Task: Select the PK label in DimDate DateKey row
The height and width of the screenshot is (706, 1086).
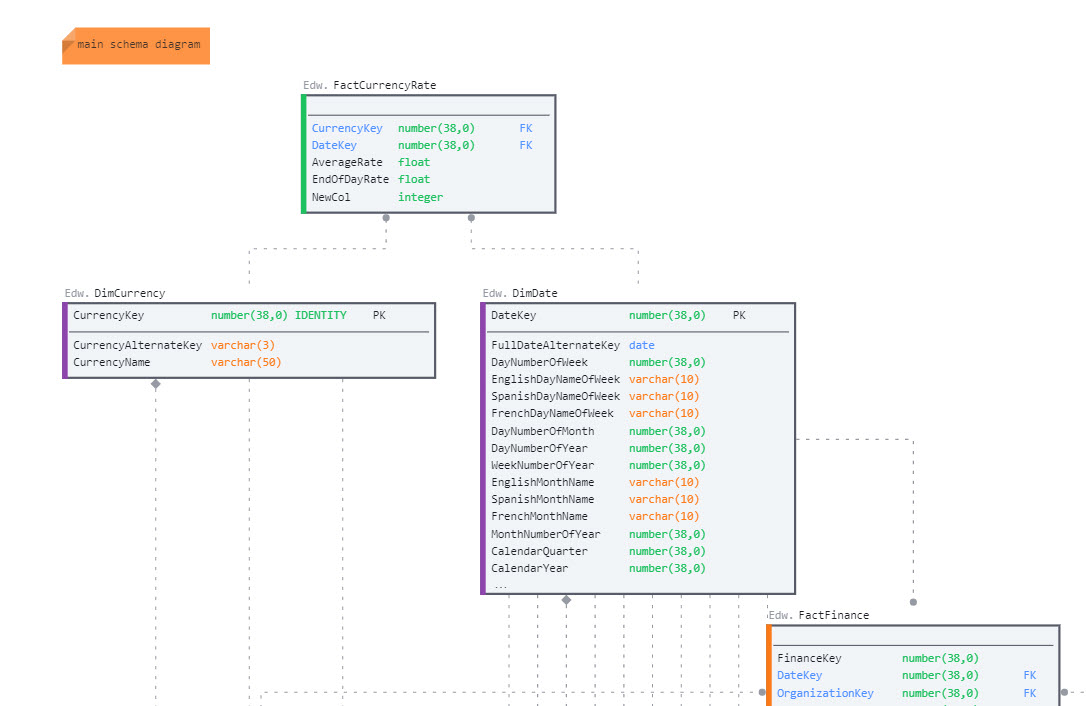Action: tap(738, 315)
